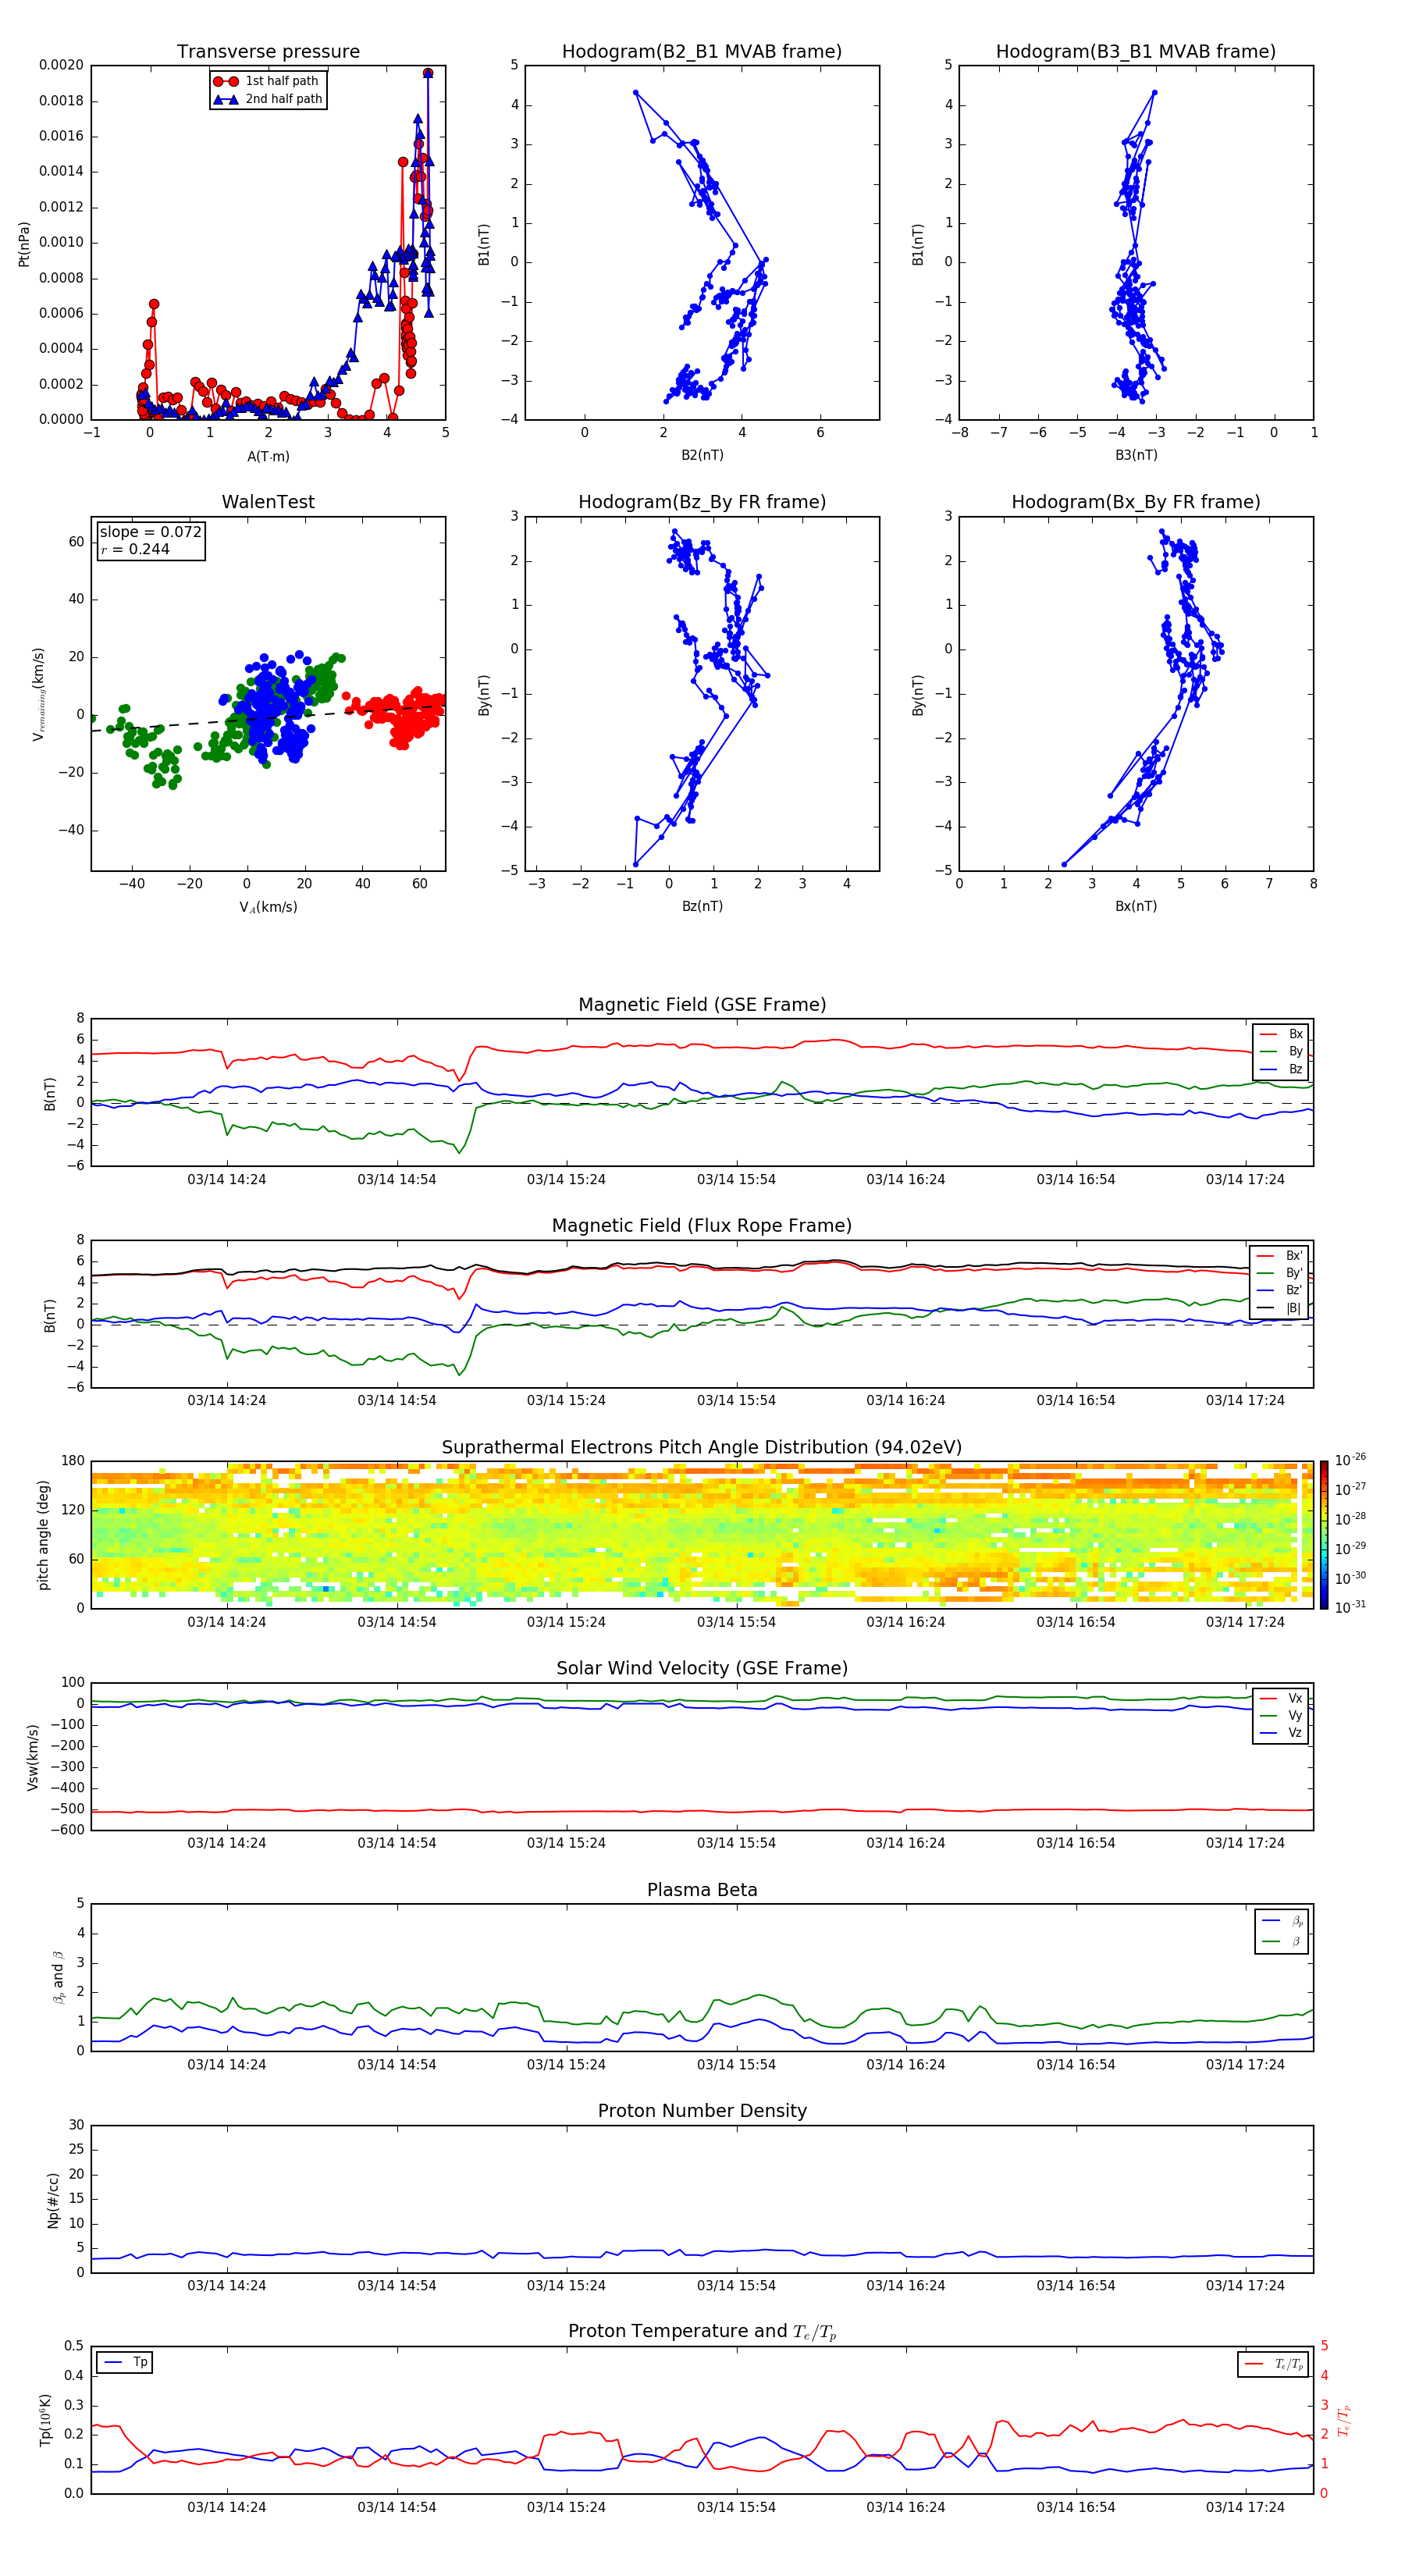Viewport: 1405px width, 2576px height.
Task: Click the "Tp(10^6K)" y-axis label
Action: pos(45,2420)
